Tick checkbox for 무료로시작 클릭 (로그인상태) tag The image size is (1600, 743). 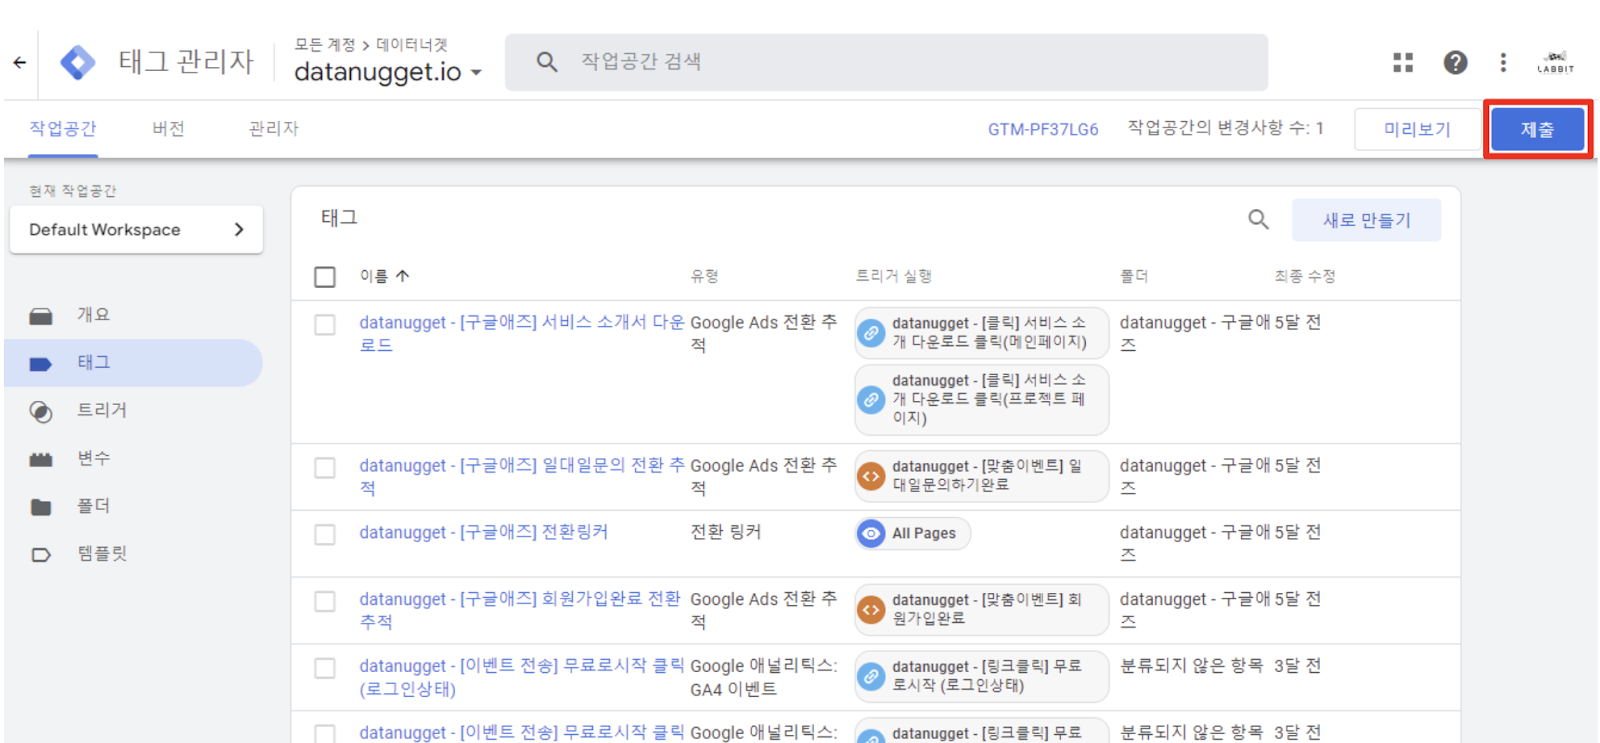pos(325,668)
